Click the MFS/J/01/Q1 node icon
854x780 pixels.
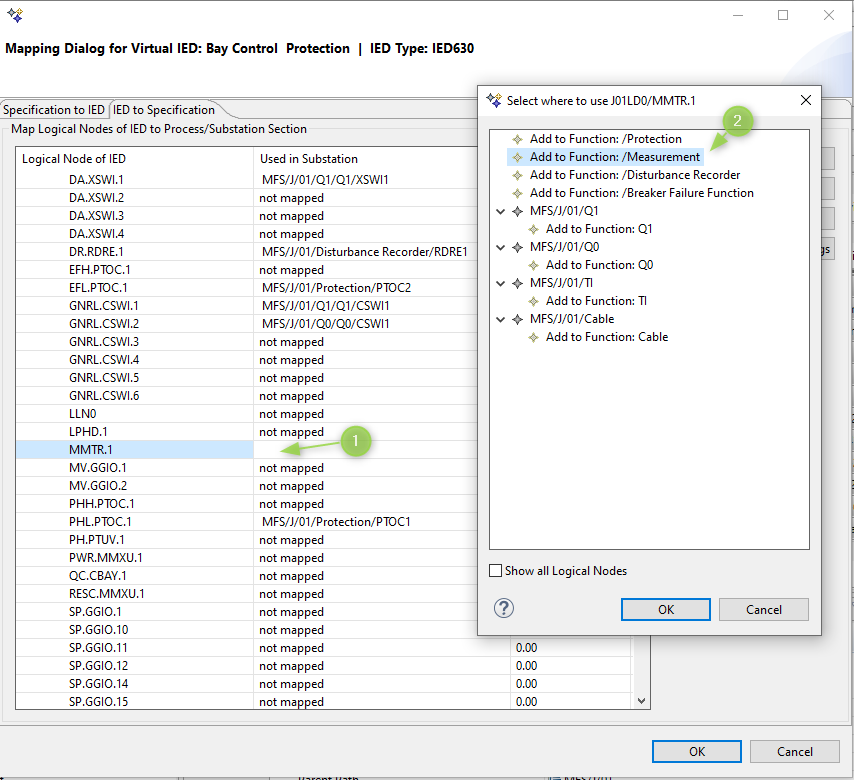[x=517, y=211]
